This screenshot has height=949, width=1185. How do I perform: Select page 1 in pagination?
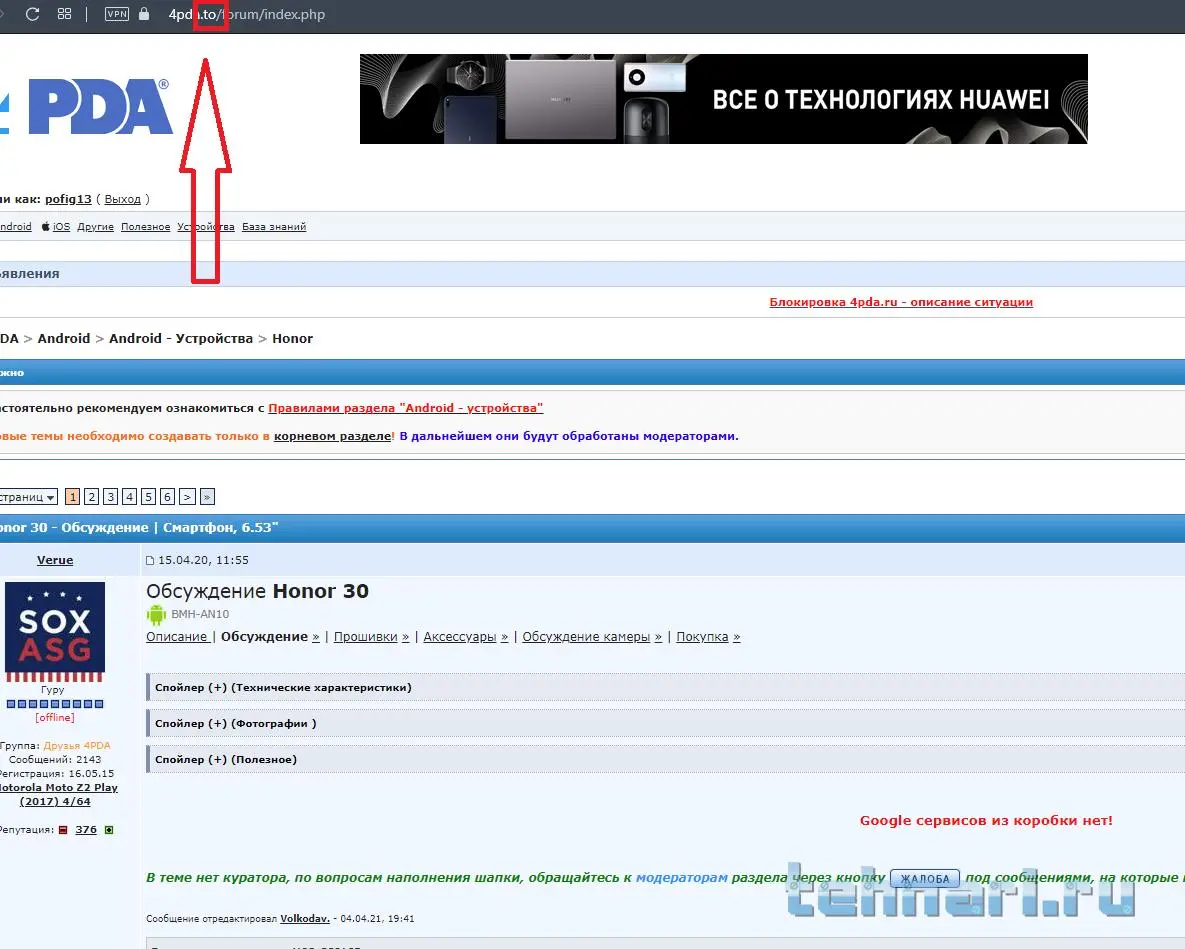pos(73,496)
